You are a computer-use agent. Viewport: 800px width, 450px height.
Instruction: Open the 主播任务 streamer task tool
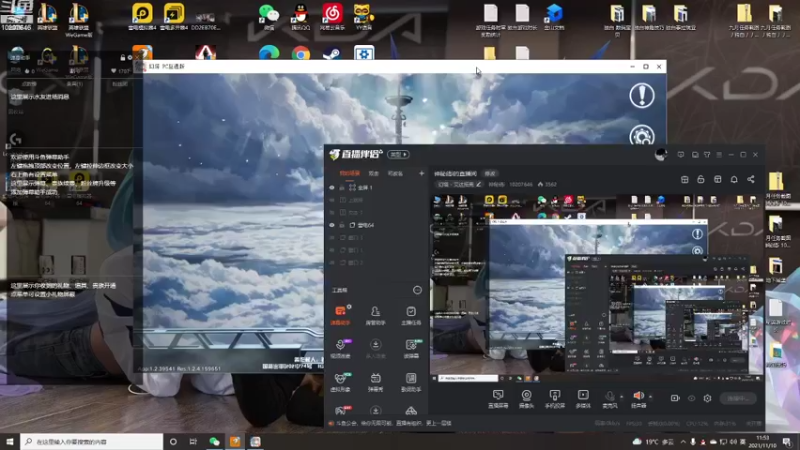click(411, 315)
